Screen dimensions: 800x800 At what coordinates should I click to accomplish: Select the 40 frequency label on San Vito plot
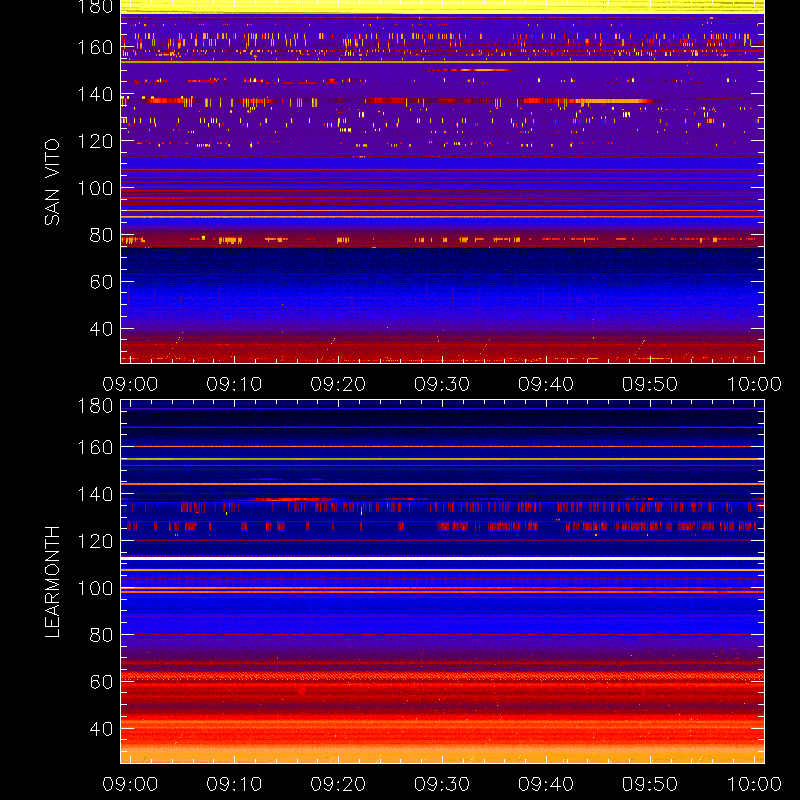(102, 329)
